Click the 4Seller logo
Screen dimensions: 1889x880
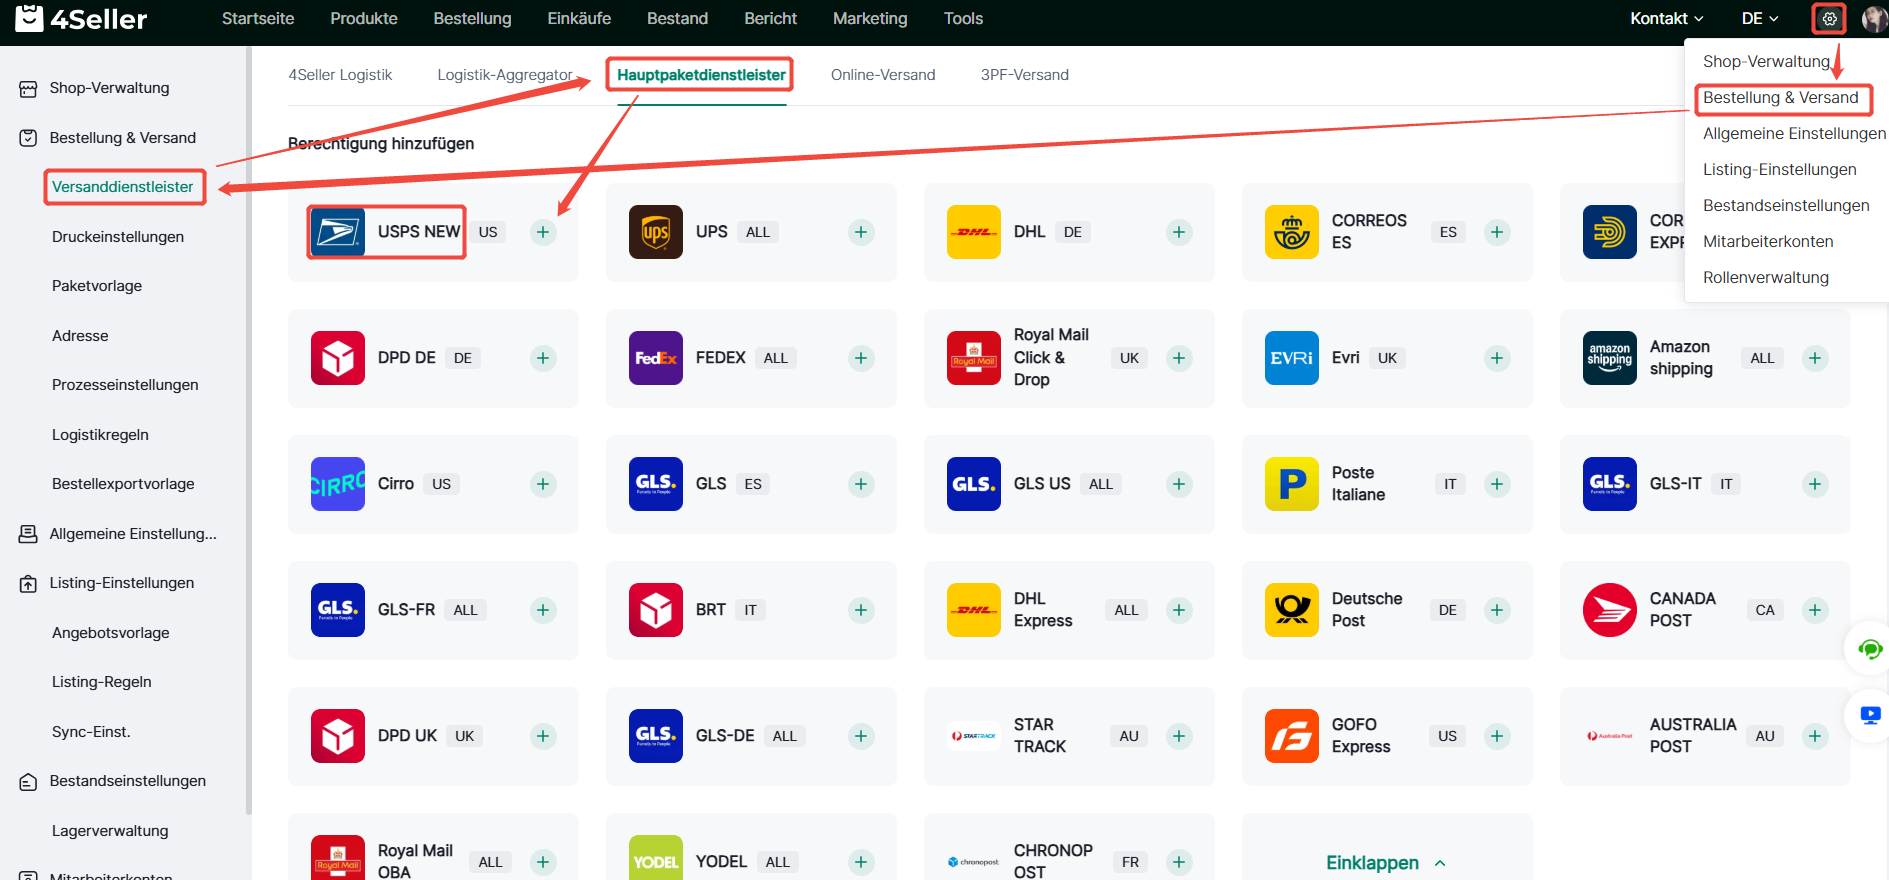coord(81,18)
